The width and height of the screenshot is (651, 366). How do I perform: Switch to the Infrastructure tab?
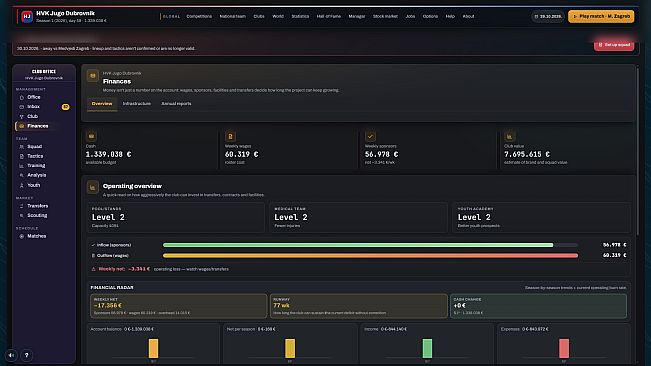137,104
